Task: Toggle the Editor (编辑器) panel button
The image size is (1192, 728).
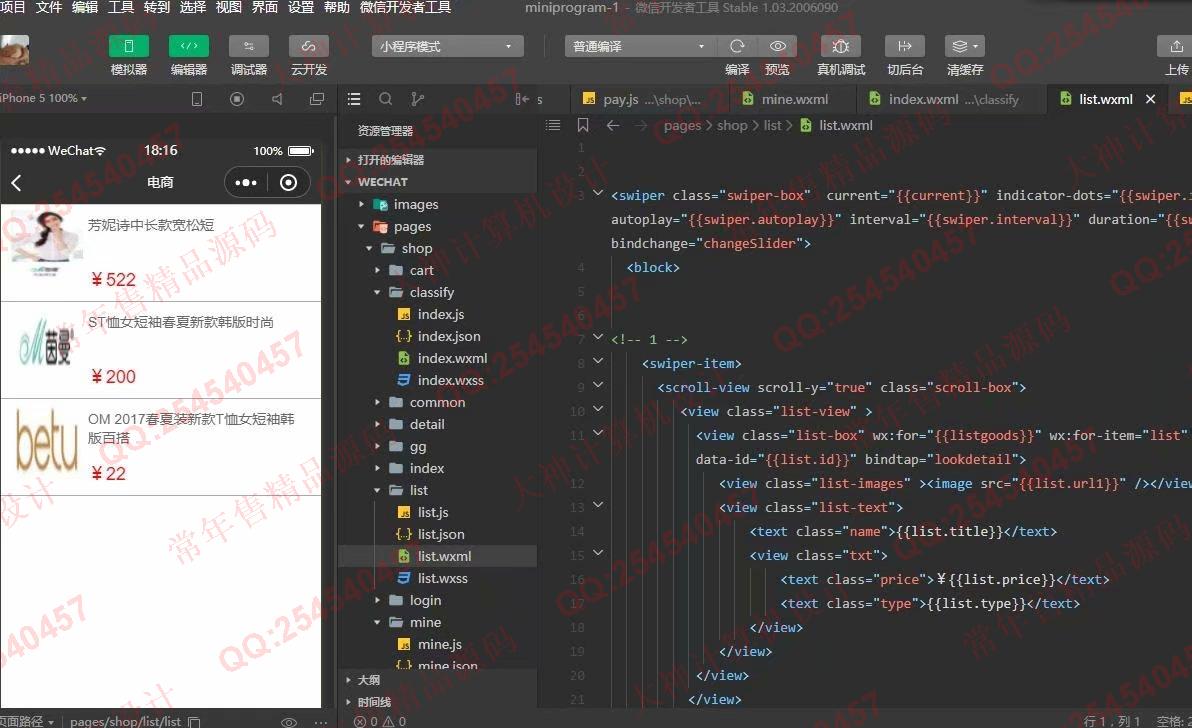Action: [189, 46]
